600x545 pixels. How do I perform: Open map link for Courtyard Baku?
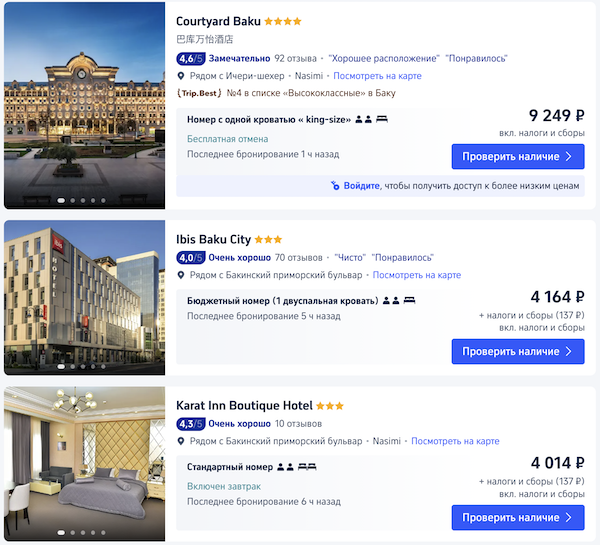[x=377, y=76]
